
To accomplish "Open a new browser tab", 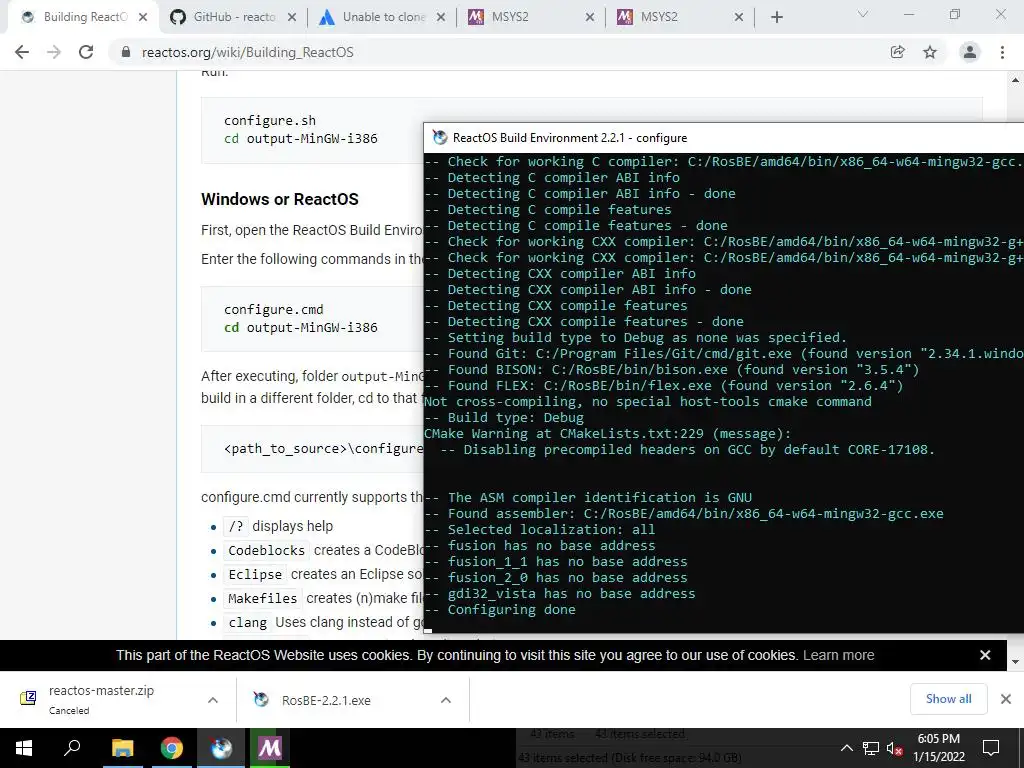I will (x=776, y=17).
